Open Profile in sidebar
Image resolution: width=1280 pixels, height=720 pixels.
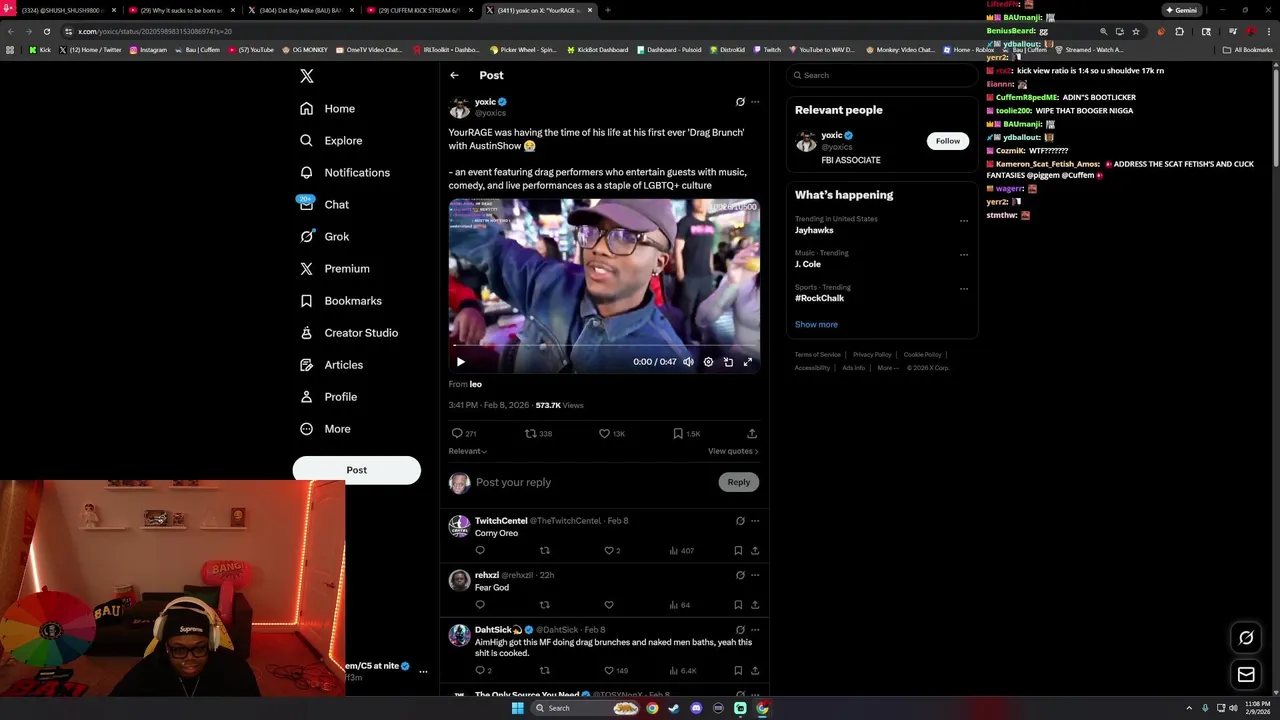[328, 397]
